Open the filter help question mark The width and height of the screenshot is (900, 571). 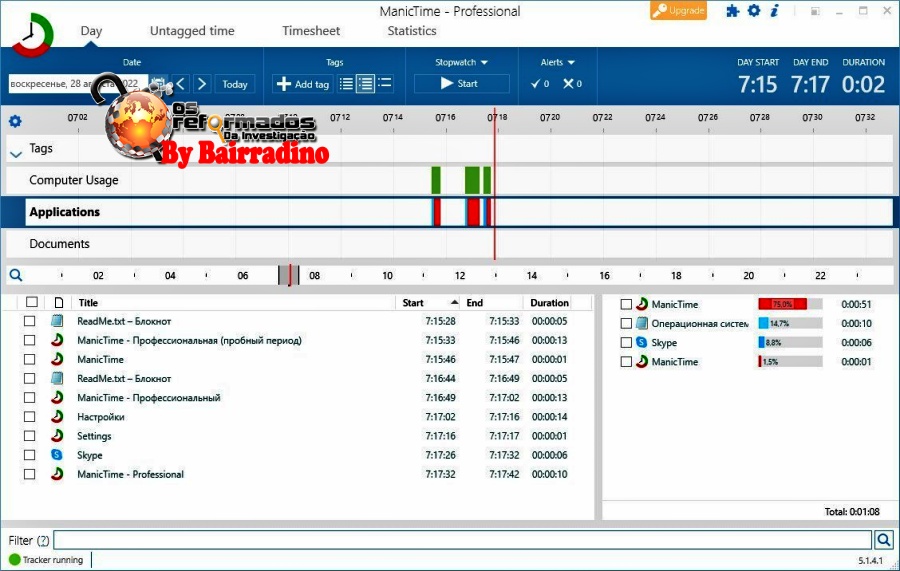(x=43, y=540)
